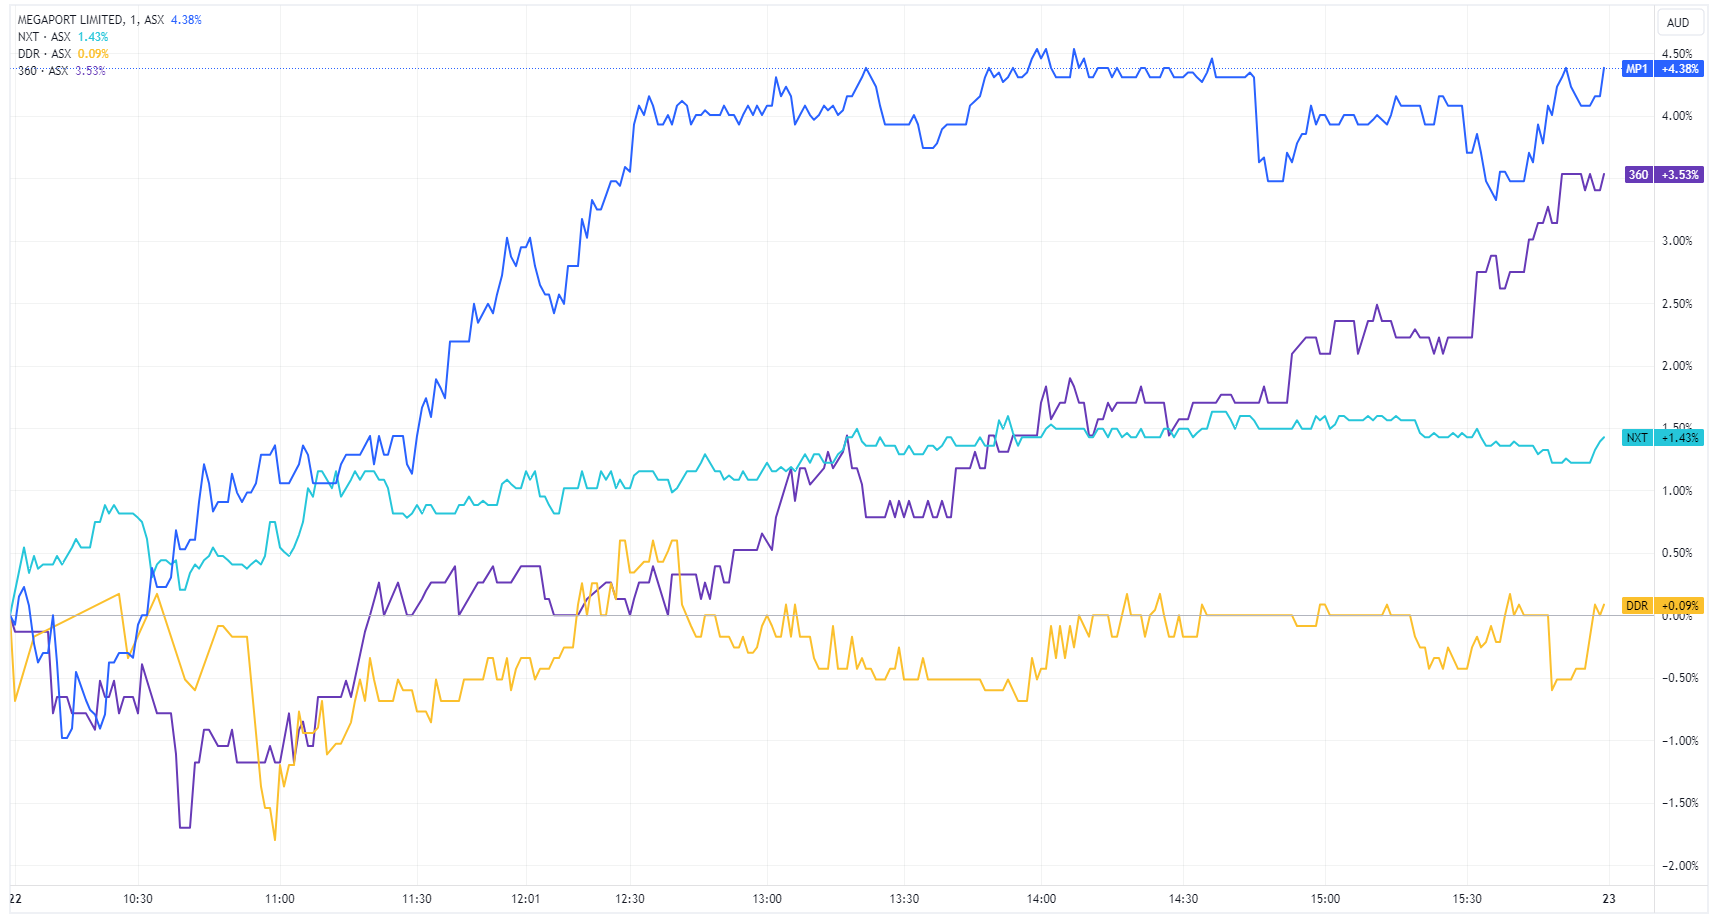Click the yellow DDR price scale tag

pyautogui.click(x=1637, y=606)
